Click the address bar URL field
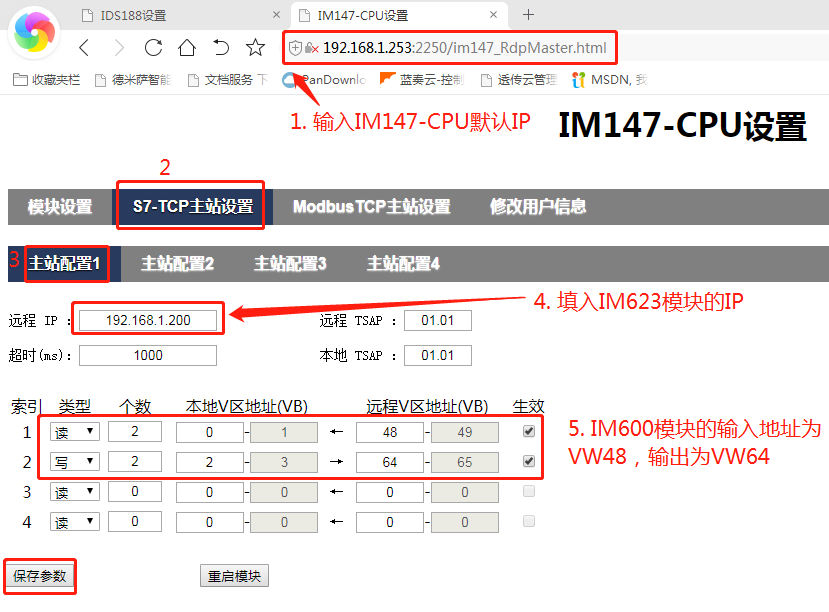 (464, 48)
